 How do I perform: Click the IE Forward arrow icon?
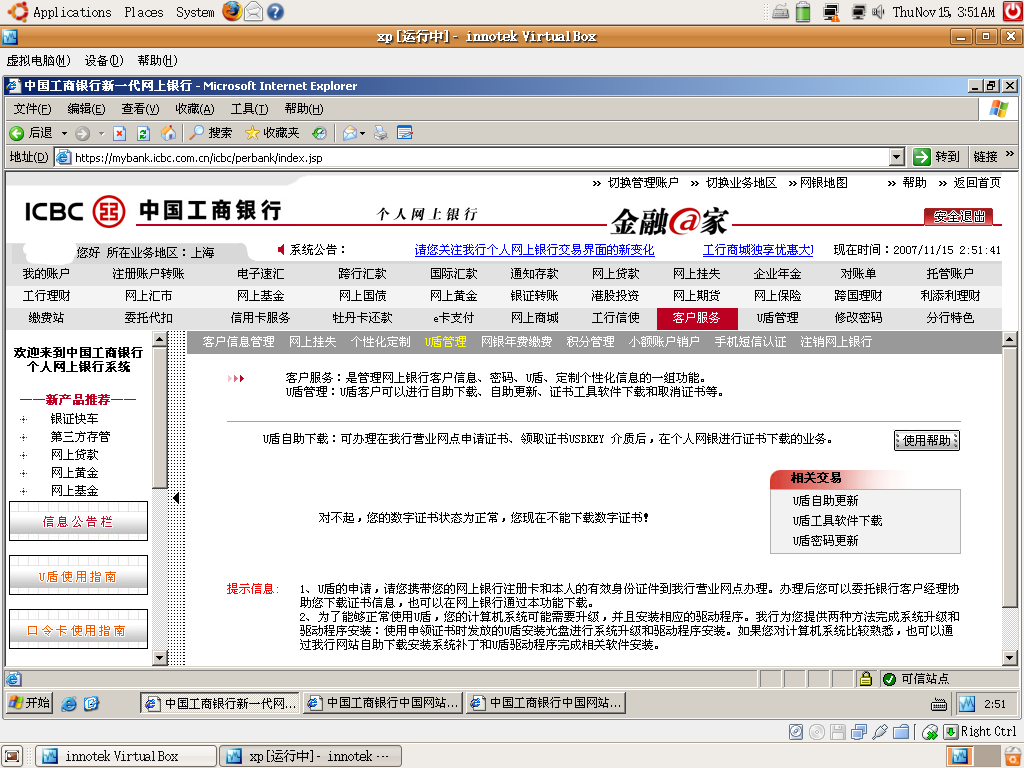tap(82, 133)
